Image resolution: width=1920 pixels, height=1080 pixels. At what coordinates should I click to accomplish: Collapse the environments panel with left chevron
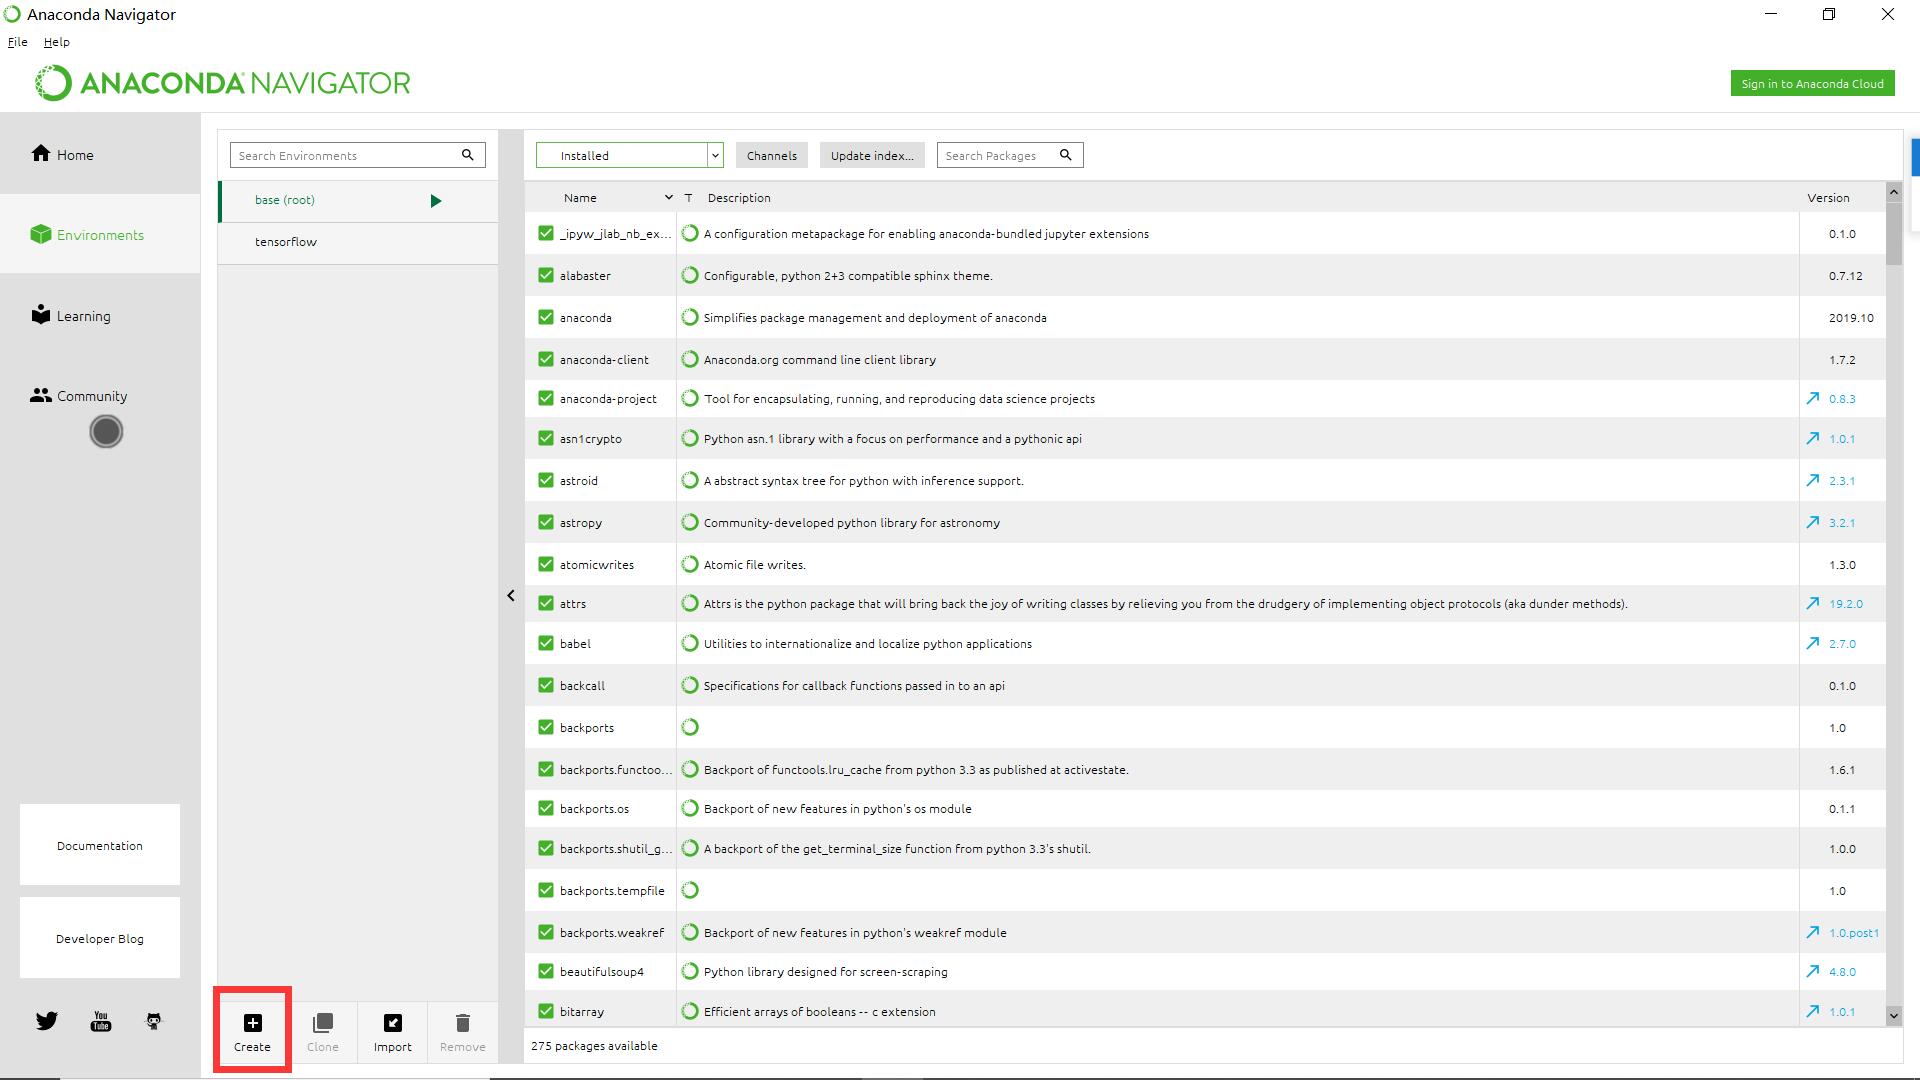point(511,596)
